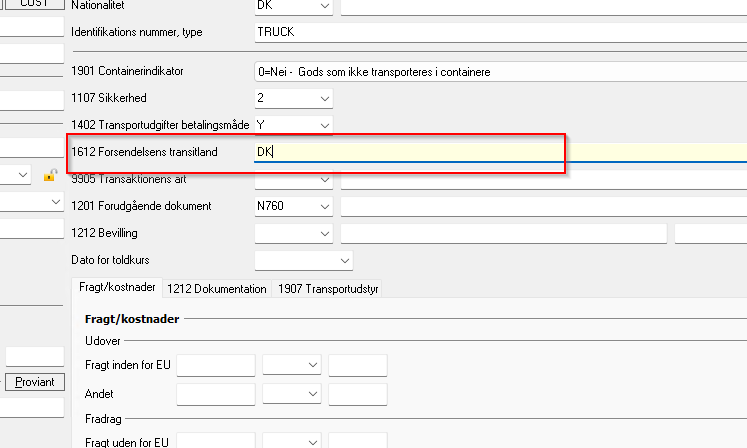
Task: Open the Fragt inden for EU currency dropdown
Action: pos(312,365)
